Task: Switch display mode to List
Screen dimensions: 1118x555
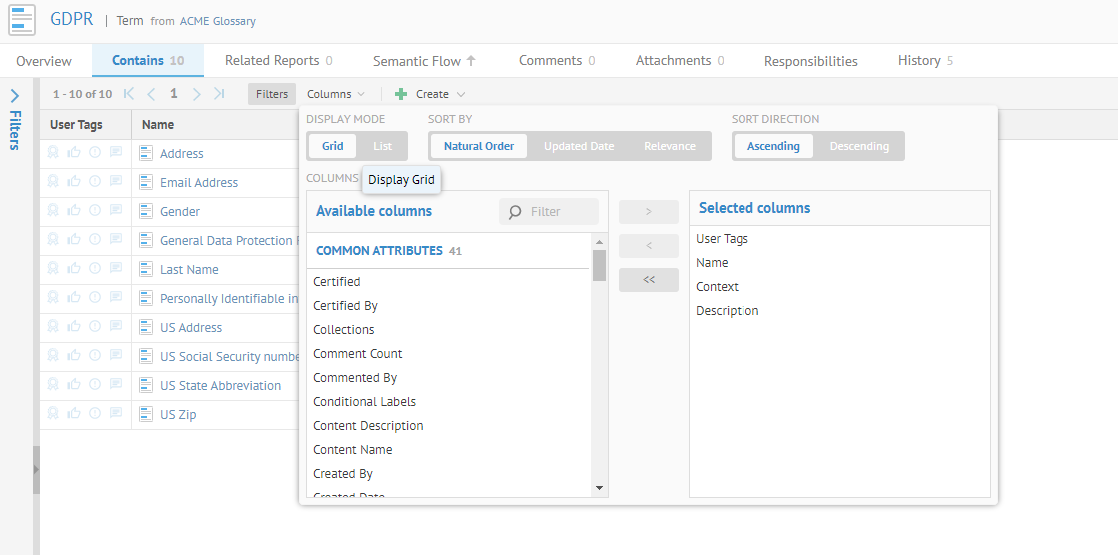Action: click(383, 146)
